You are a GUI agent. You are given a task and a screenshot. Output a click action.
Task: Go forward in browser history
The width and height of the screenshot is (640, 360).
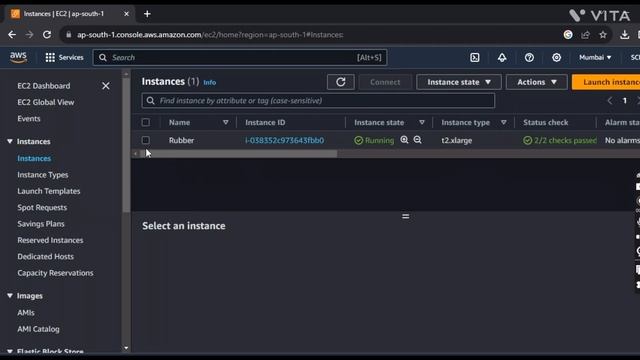[x=29, y=35]
